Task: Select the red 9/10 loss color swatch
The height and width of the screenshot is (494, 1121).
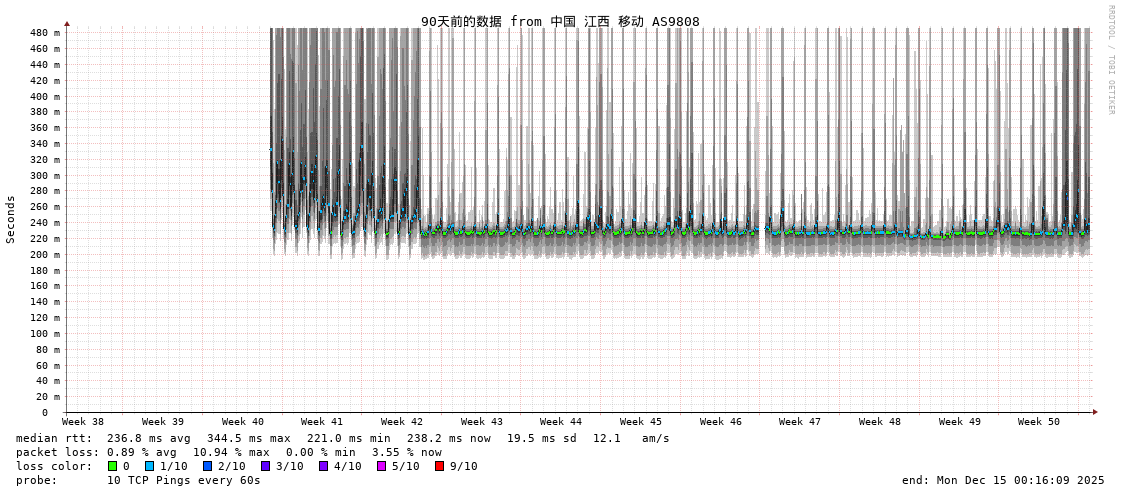Action: [439, 466]
